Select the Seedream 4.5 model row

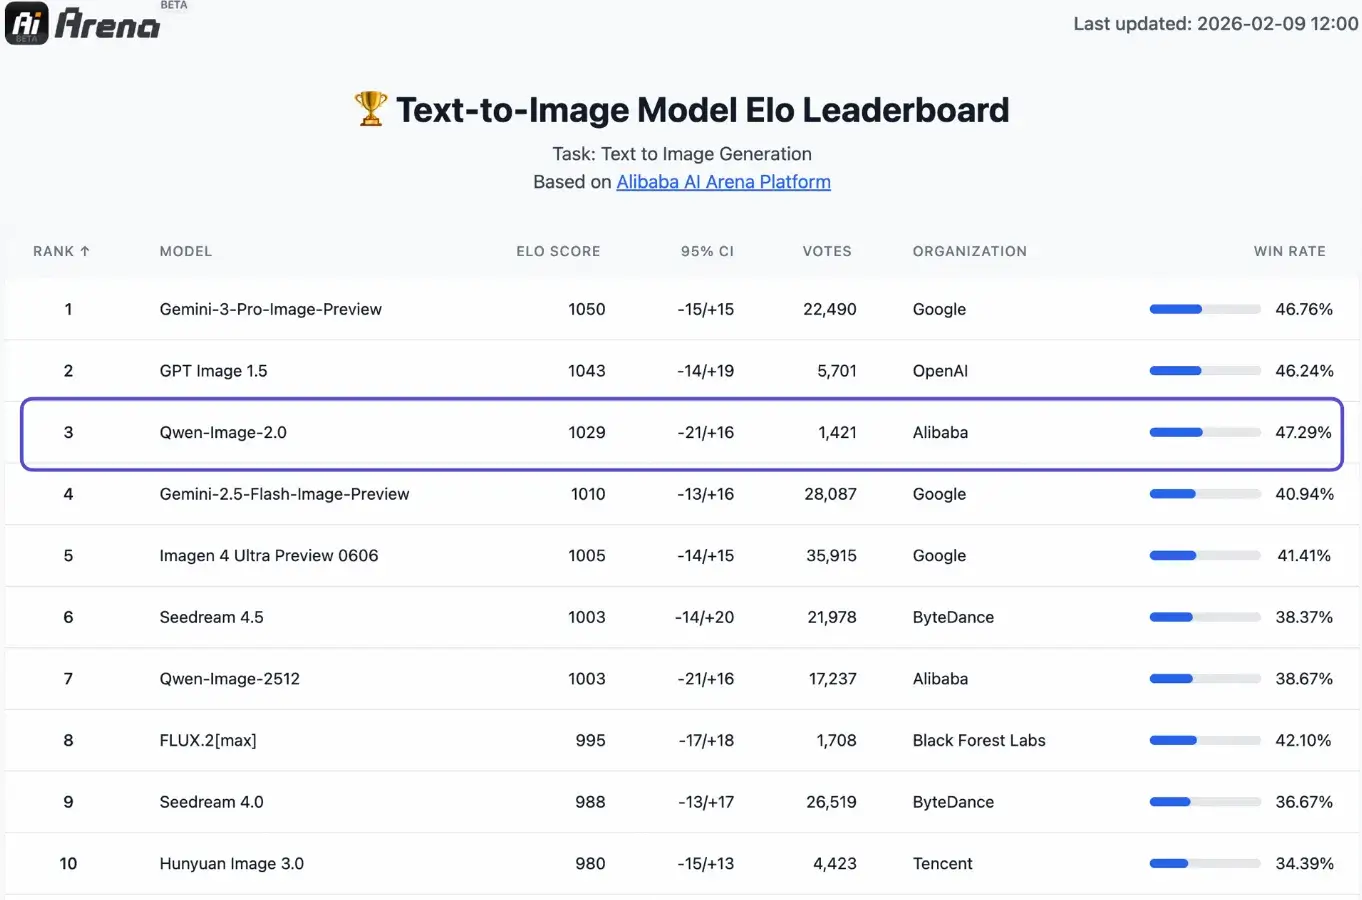(x=211, y=617)
